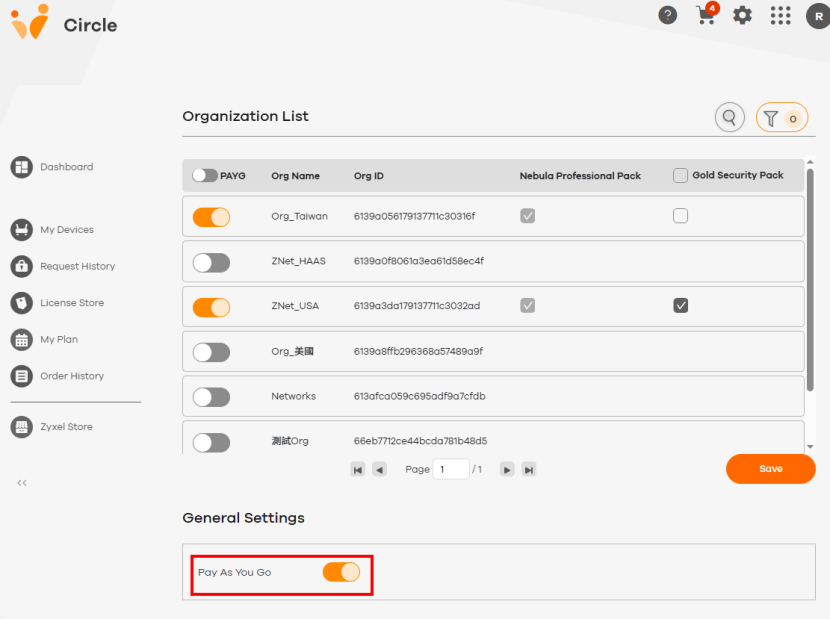This screenshot has width=830, height=619.
Task: Collapse the sidebar with the double chevron
Action: click(x=22, y=482)
